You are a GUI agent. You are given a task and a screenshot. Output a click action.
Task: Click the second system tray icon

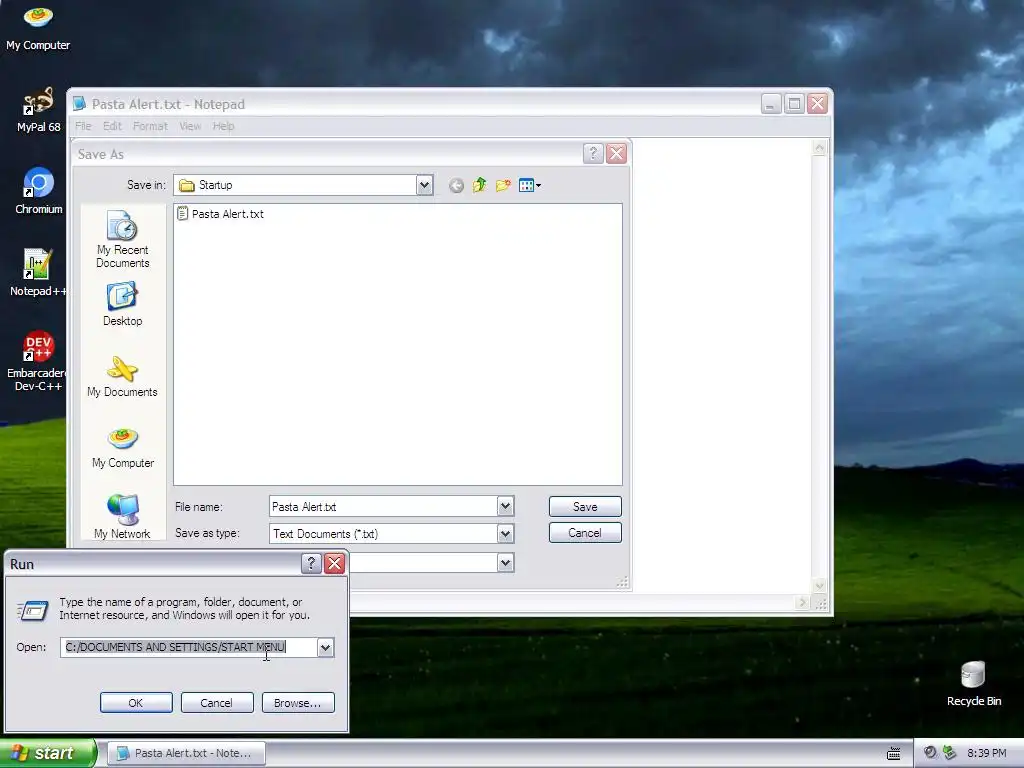(x=950, y=753)
